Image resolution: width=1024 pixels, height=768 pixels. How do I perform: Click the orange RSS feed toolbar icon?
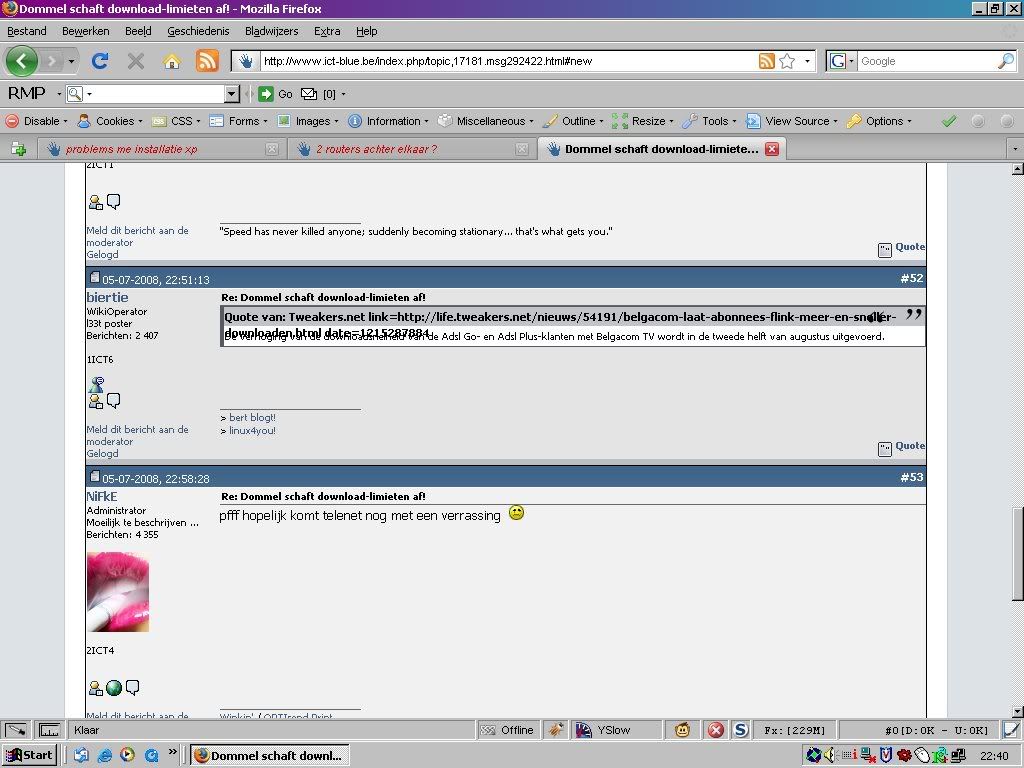[207, 61]
